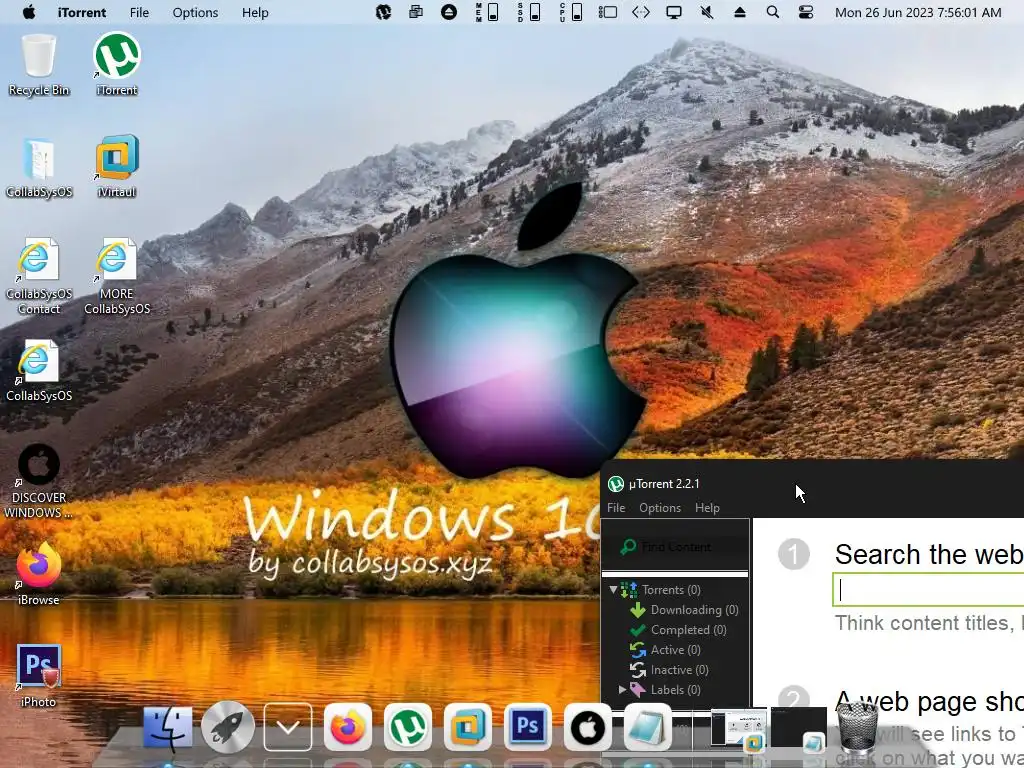Screen dimensions: 1024x768
Task: Click the µTorrent 2.2.1 title bar logo
Action: tap(615, 484)
